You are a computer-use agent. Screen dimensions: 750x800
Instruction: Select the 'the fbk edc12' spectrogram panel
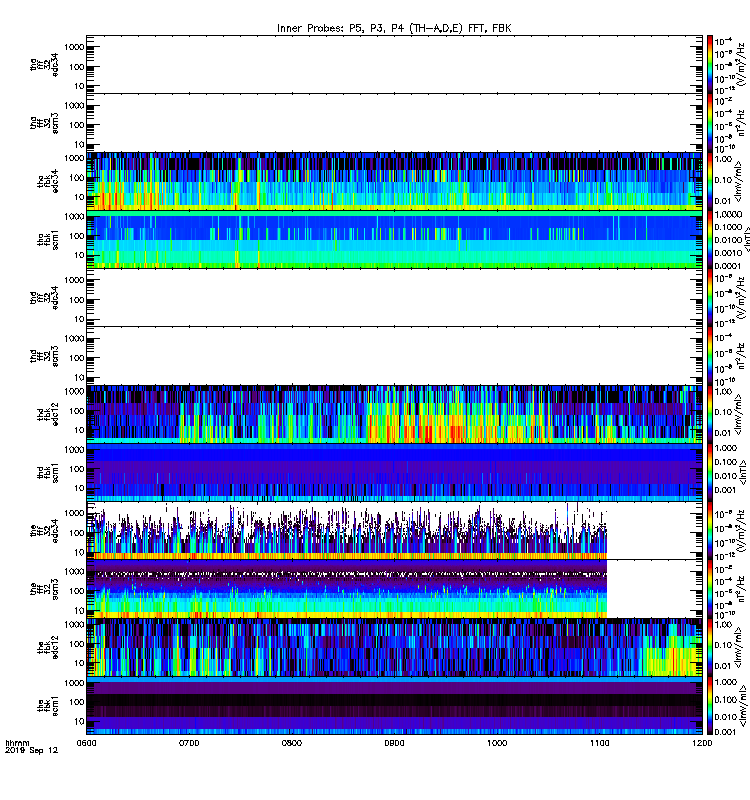394,647
